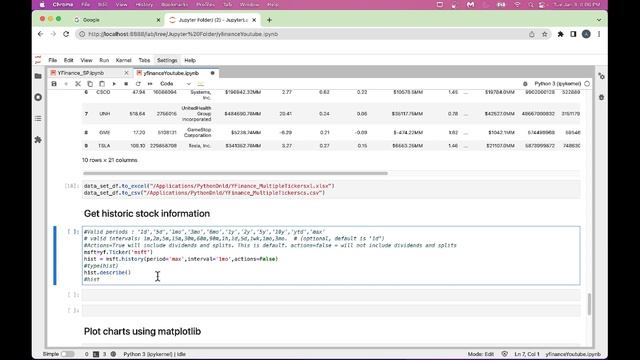Screen dimensions: 640x360
Task: Select the second empty code cell
Action: 331,310
